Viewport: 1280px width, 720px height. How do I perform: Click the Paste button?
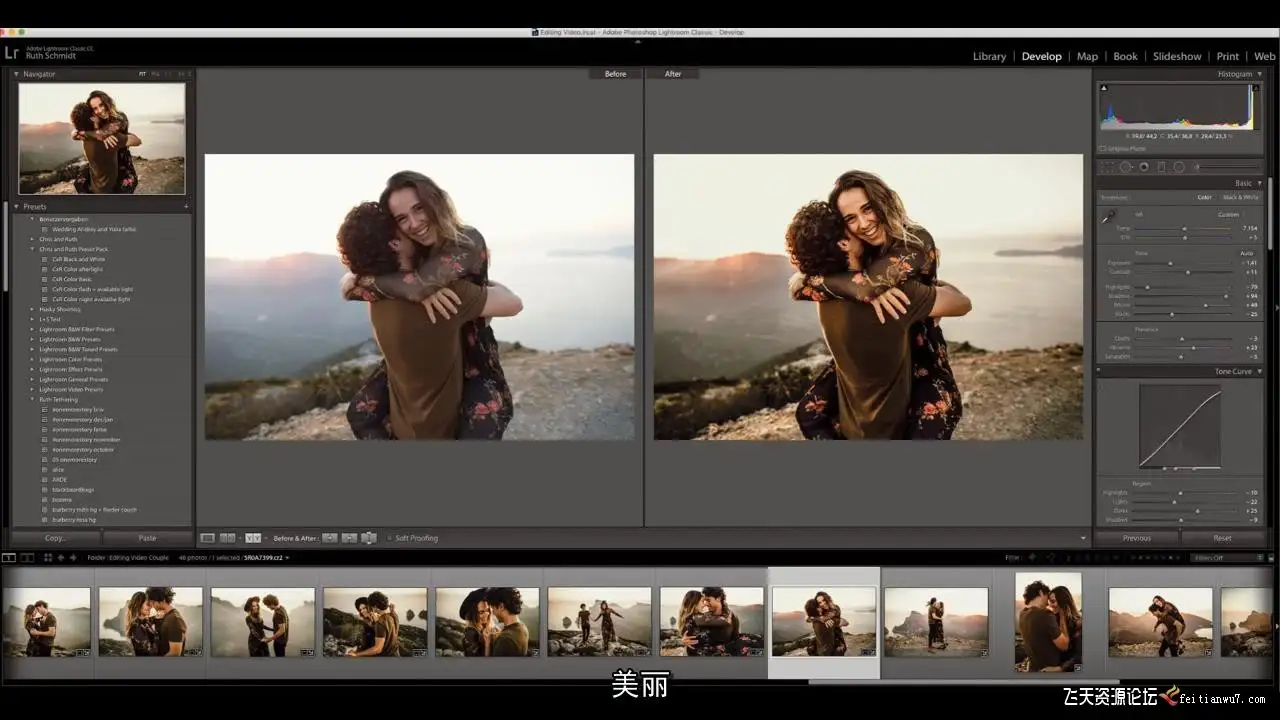pos(147,538)
